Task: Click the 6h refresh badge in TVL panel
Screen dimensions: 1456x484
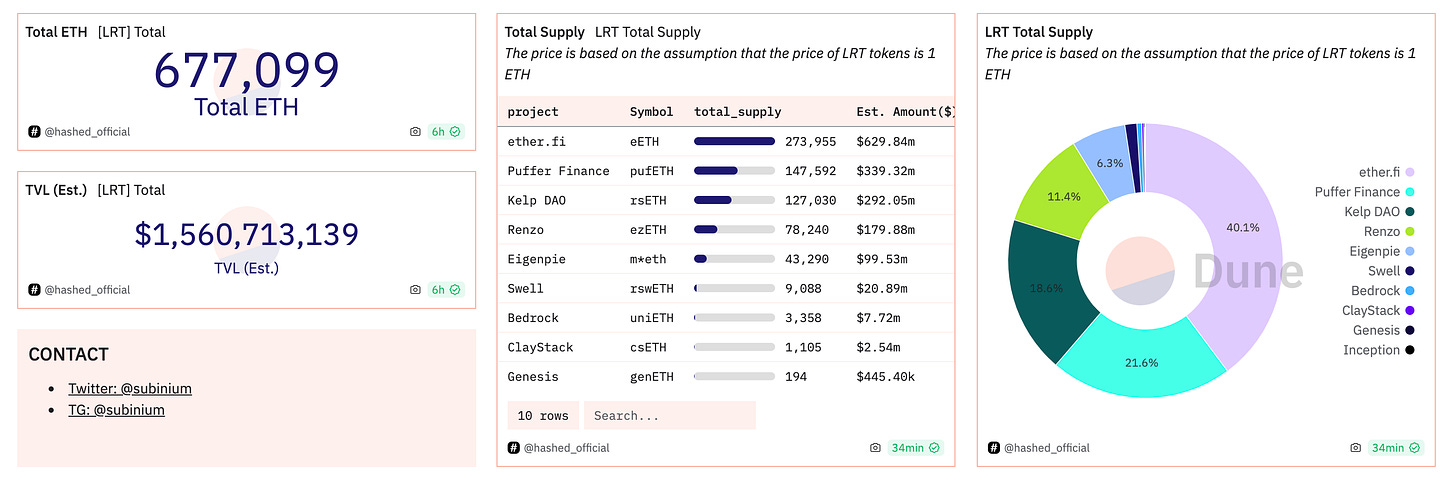Action: tap(445, 290)
